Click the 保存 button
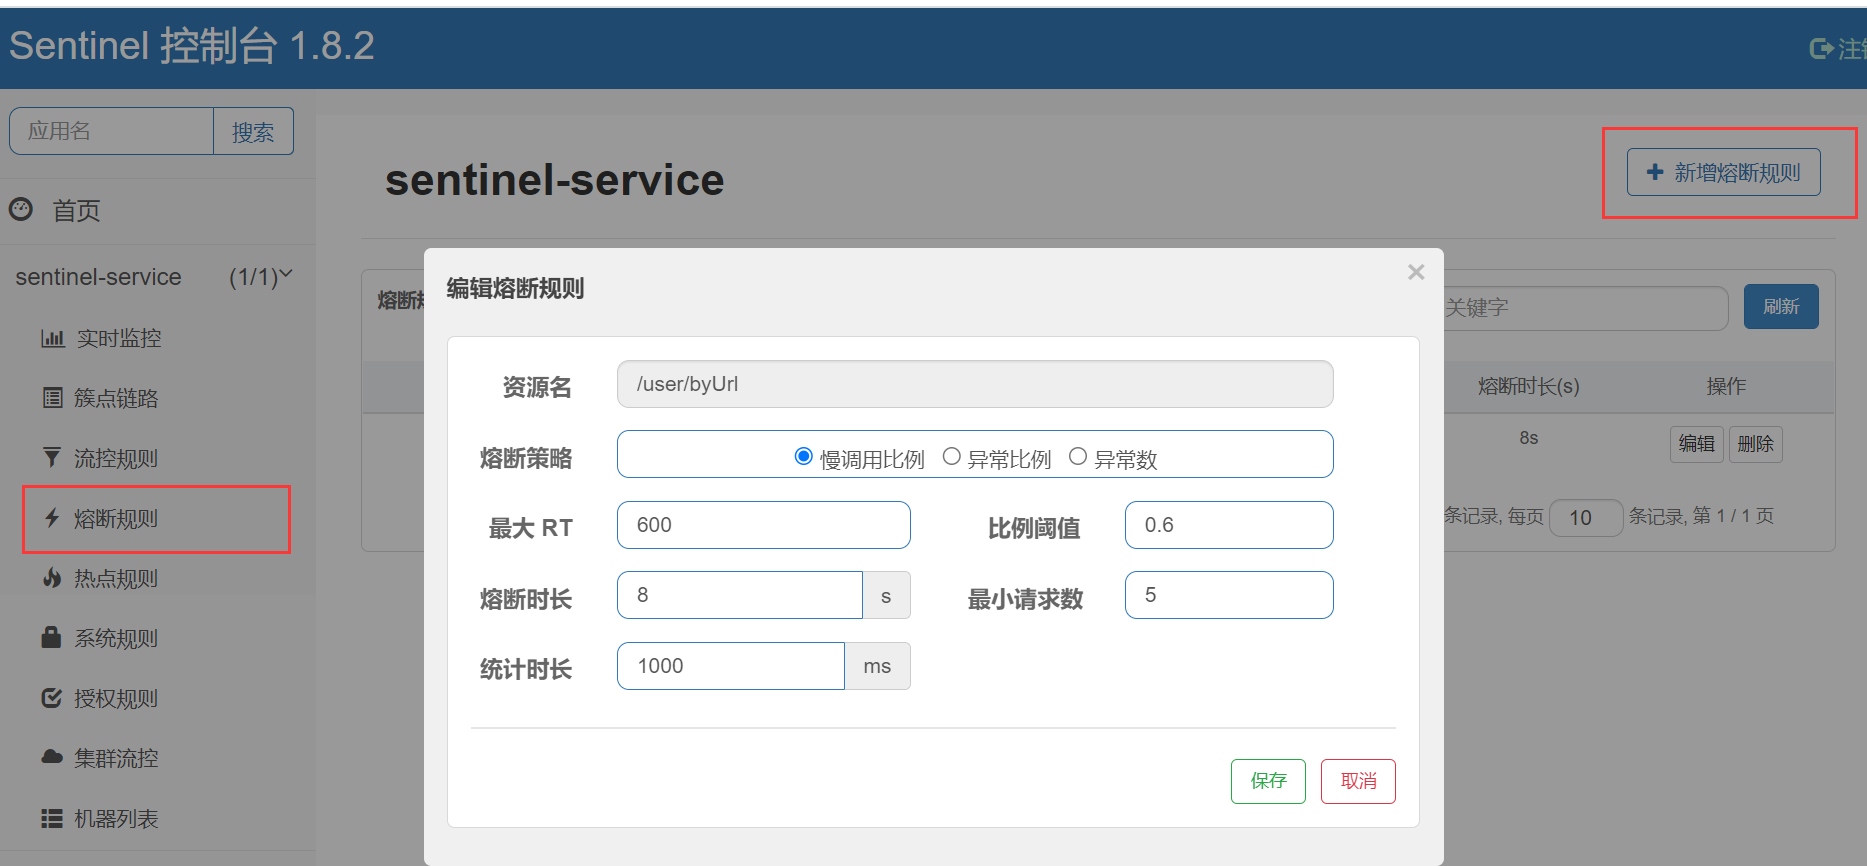The height and width of the screenshot is (866, 1867). click(x=1268, y=781)
